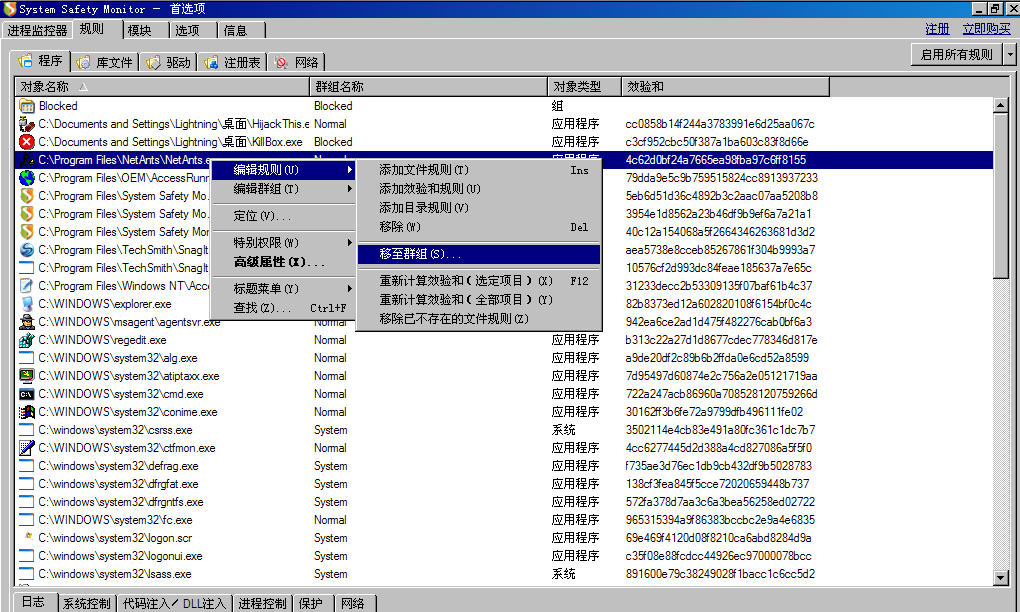
Task: Click the 启用所有规则 button
Action: (x=957, y=55)
